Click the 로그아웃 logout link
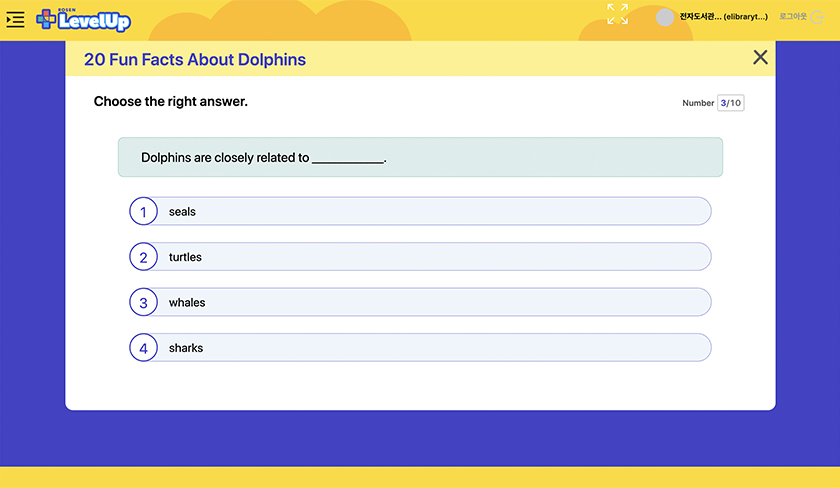This screenshot has width=840, height=488. click(792, 17)
